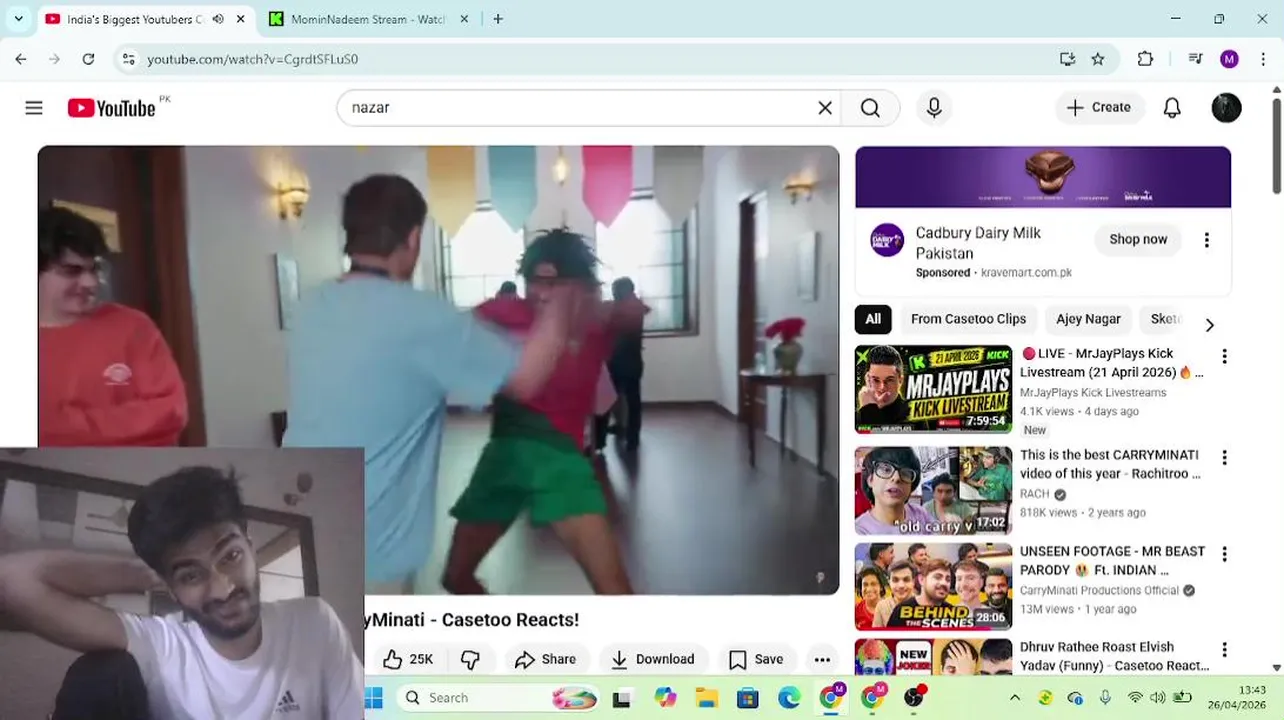Click the Download button
This screenshot has width=1284, height=720.
[x=652, y=659]
